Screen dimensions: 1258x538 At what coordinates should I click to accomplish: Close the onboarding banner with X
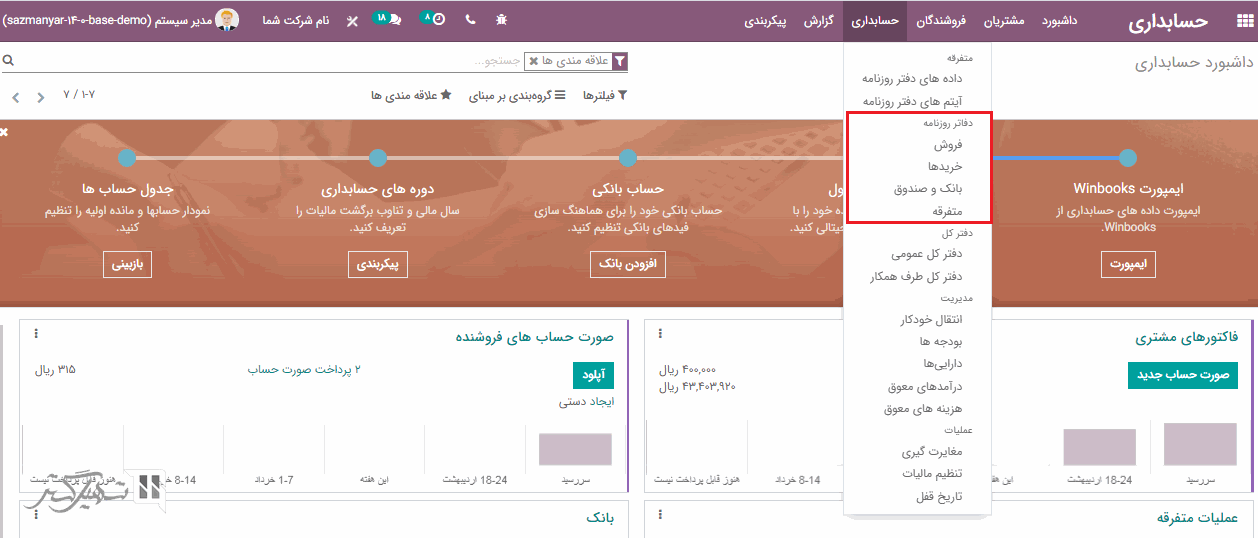click(5, 132)
